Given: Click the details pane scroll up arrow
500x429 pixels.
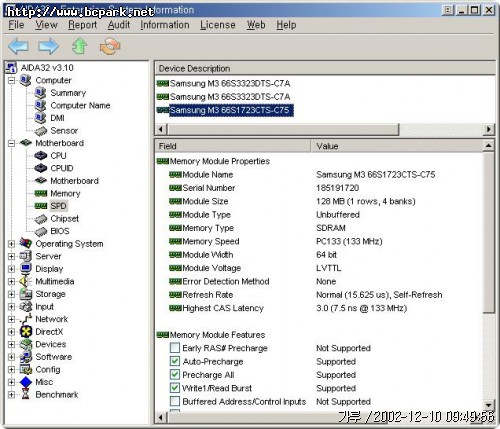Looking at the screenshot, I should click(x=489, y=146).
